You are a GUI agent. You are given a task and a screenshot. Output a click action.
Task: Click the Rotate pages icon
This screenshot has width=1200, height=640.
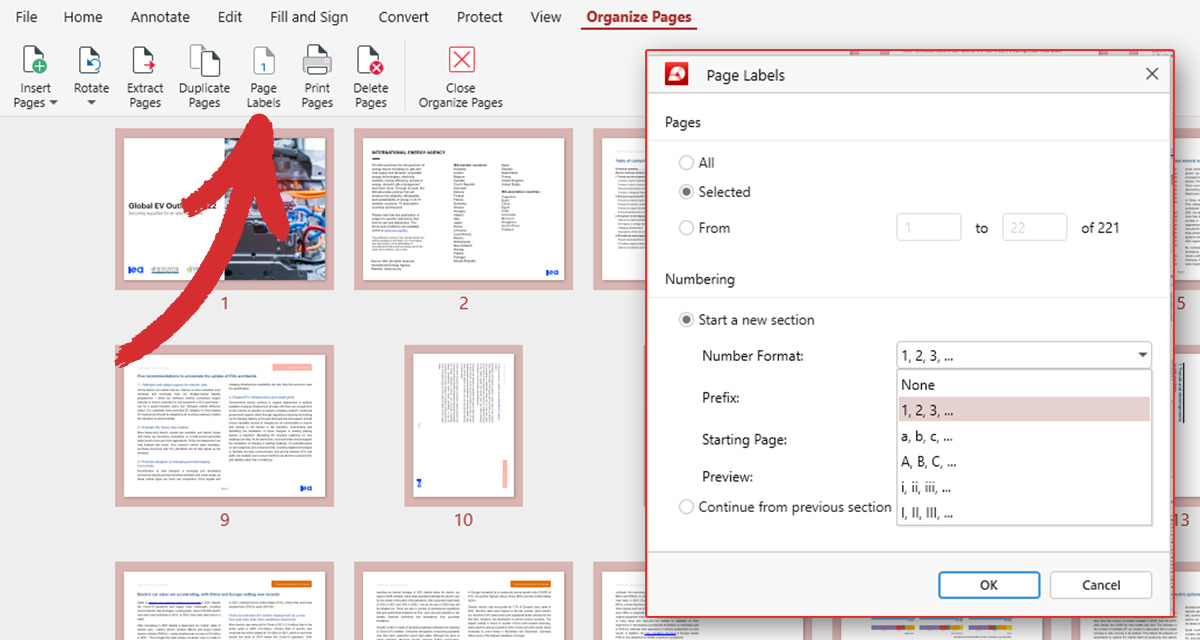click(x=91, y=60)
